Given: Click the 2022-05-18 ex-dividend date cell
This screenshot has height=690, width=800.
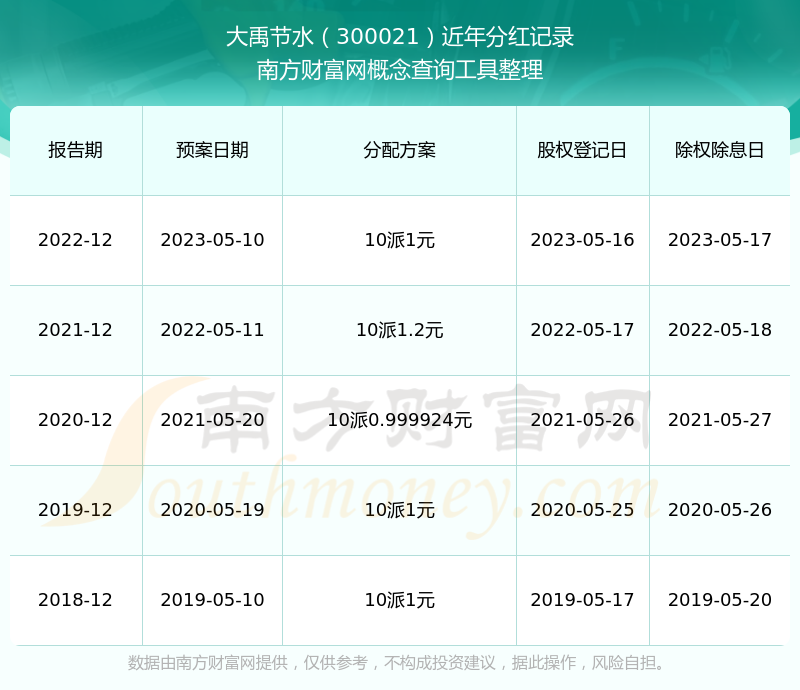Looking at the screenshot, I should point(720,330).
